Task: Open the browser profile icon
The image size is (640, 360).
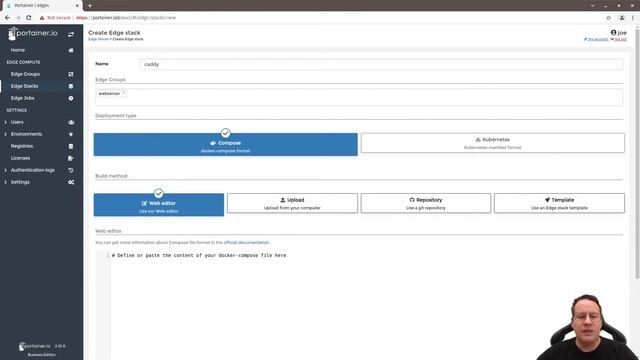Action: 622,18
